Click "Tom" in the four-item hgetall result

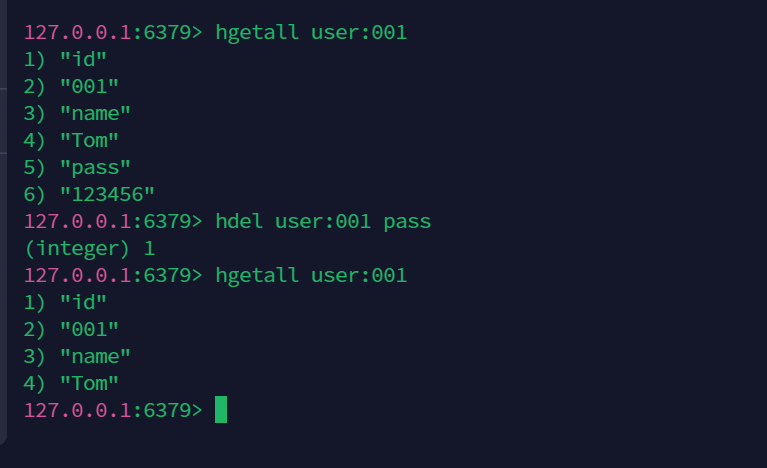[89, 383]
